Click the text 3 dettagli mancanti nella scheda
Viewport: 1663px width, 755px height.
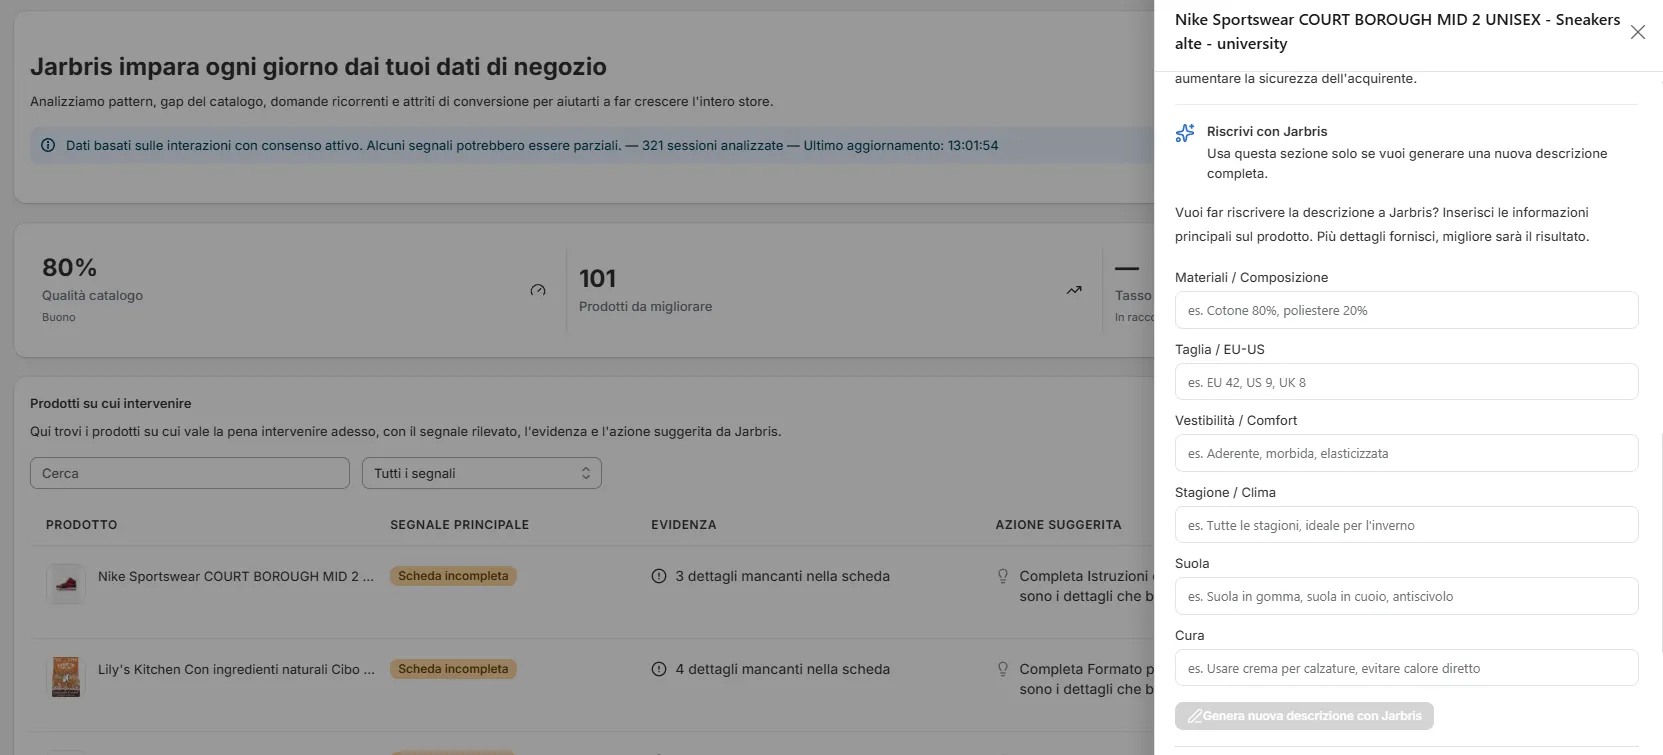(782, 576)
